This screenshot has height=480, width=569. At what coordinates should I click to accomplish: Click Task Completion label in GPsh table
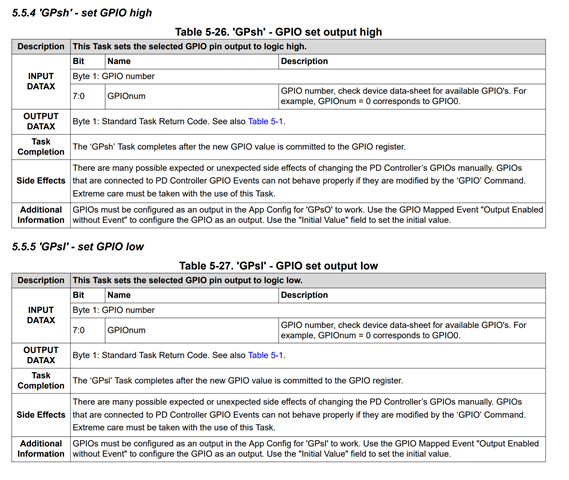click(x=41, y=147)
